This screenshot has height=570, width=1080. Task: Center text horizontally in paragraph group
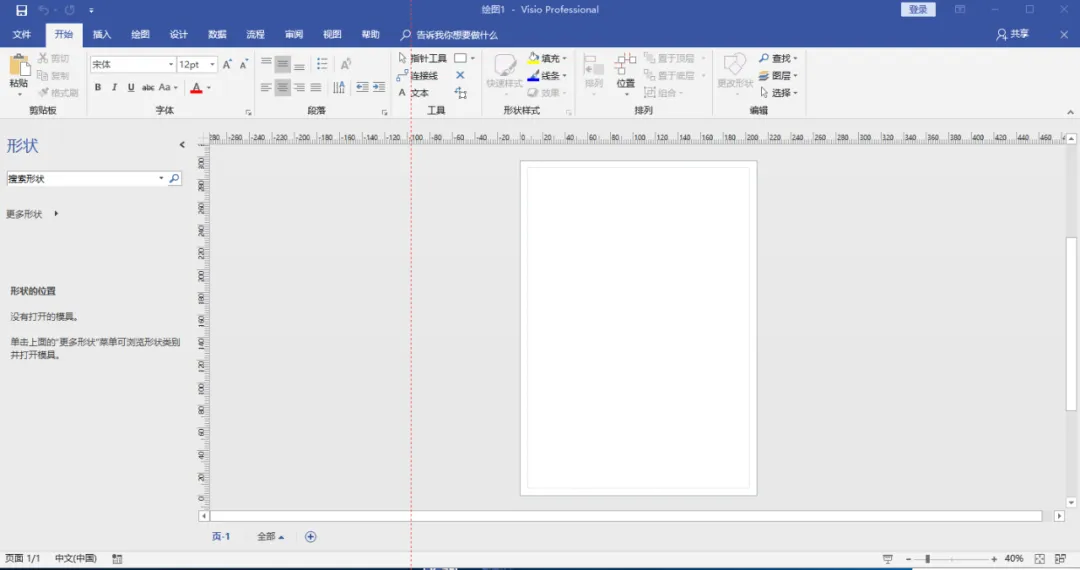(282, 87)
